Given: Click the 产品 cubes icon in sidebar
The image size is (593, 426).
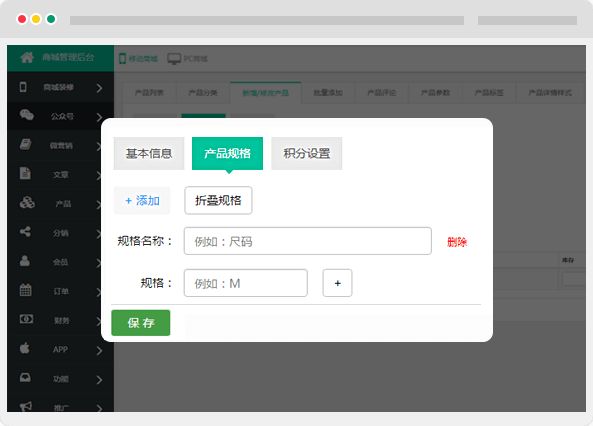Looking at the screenshot, I should coord(27,202).
